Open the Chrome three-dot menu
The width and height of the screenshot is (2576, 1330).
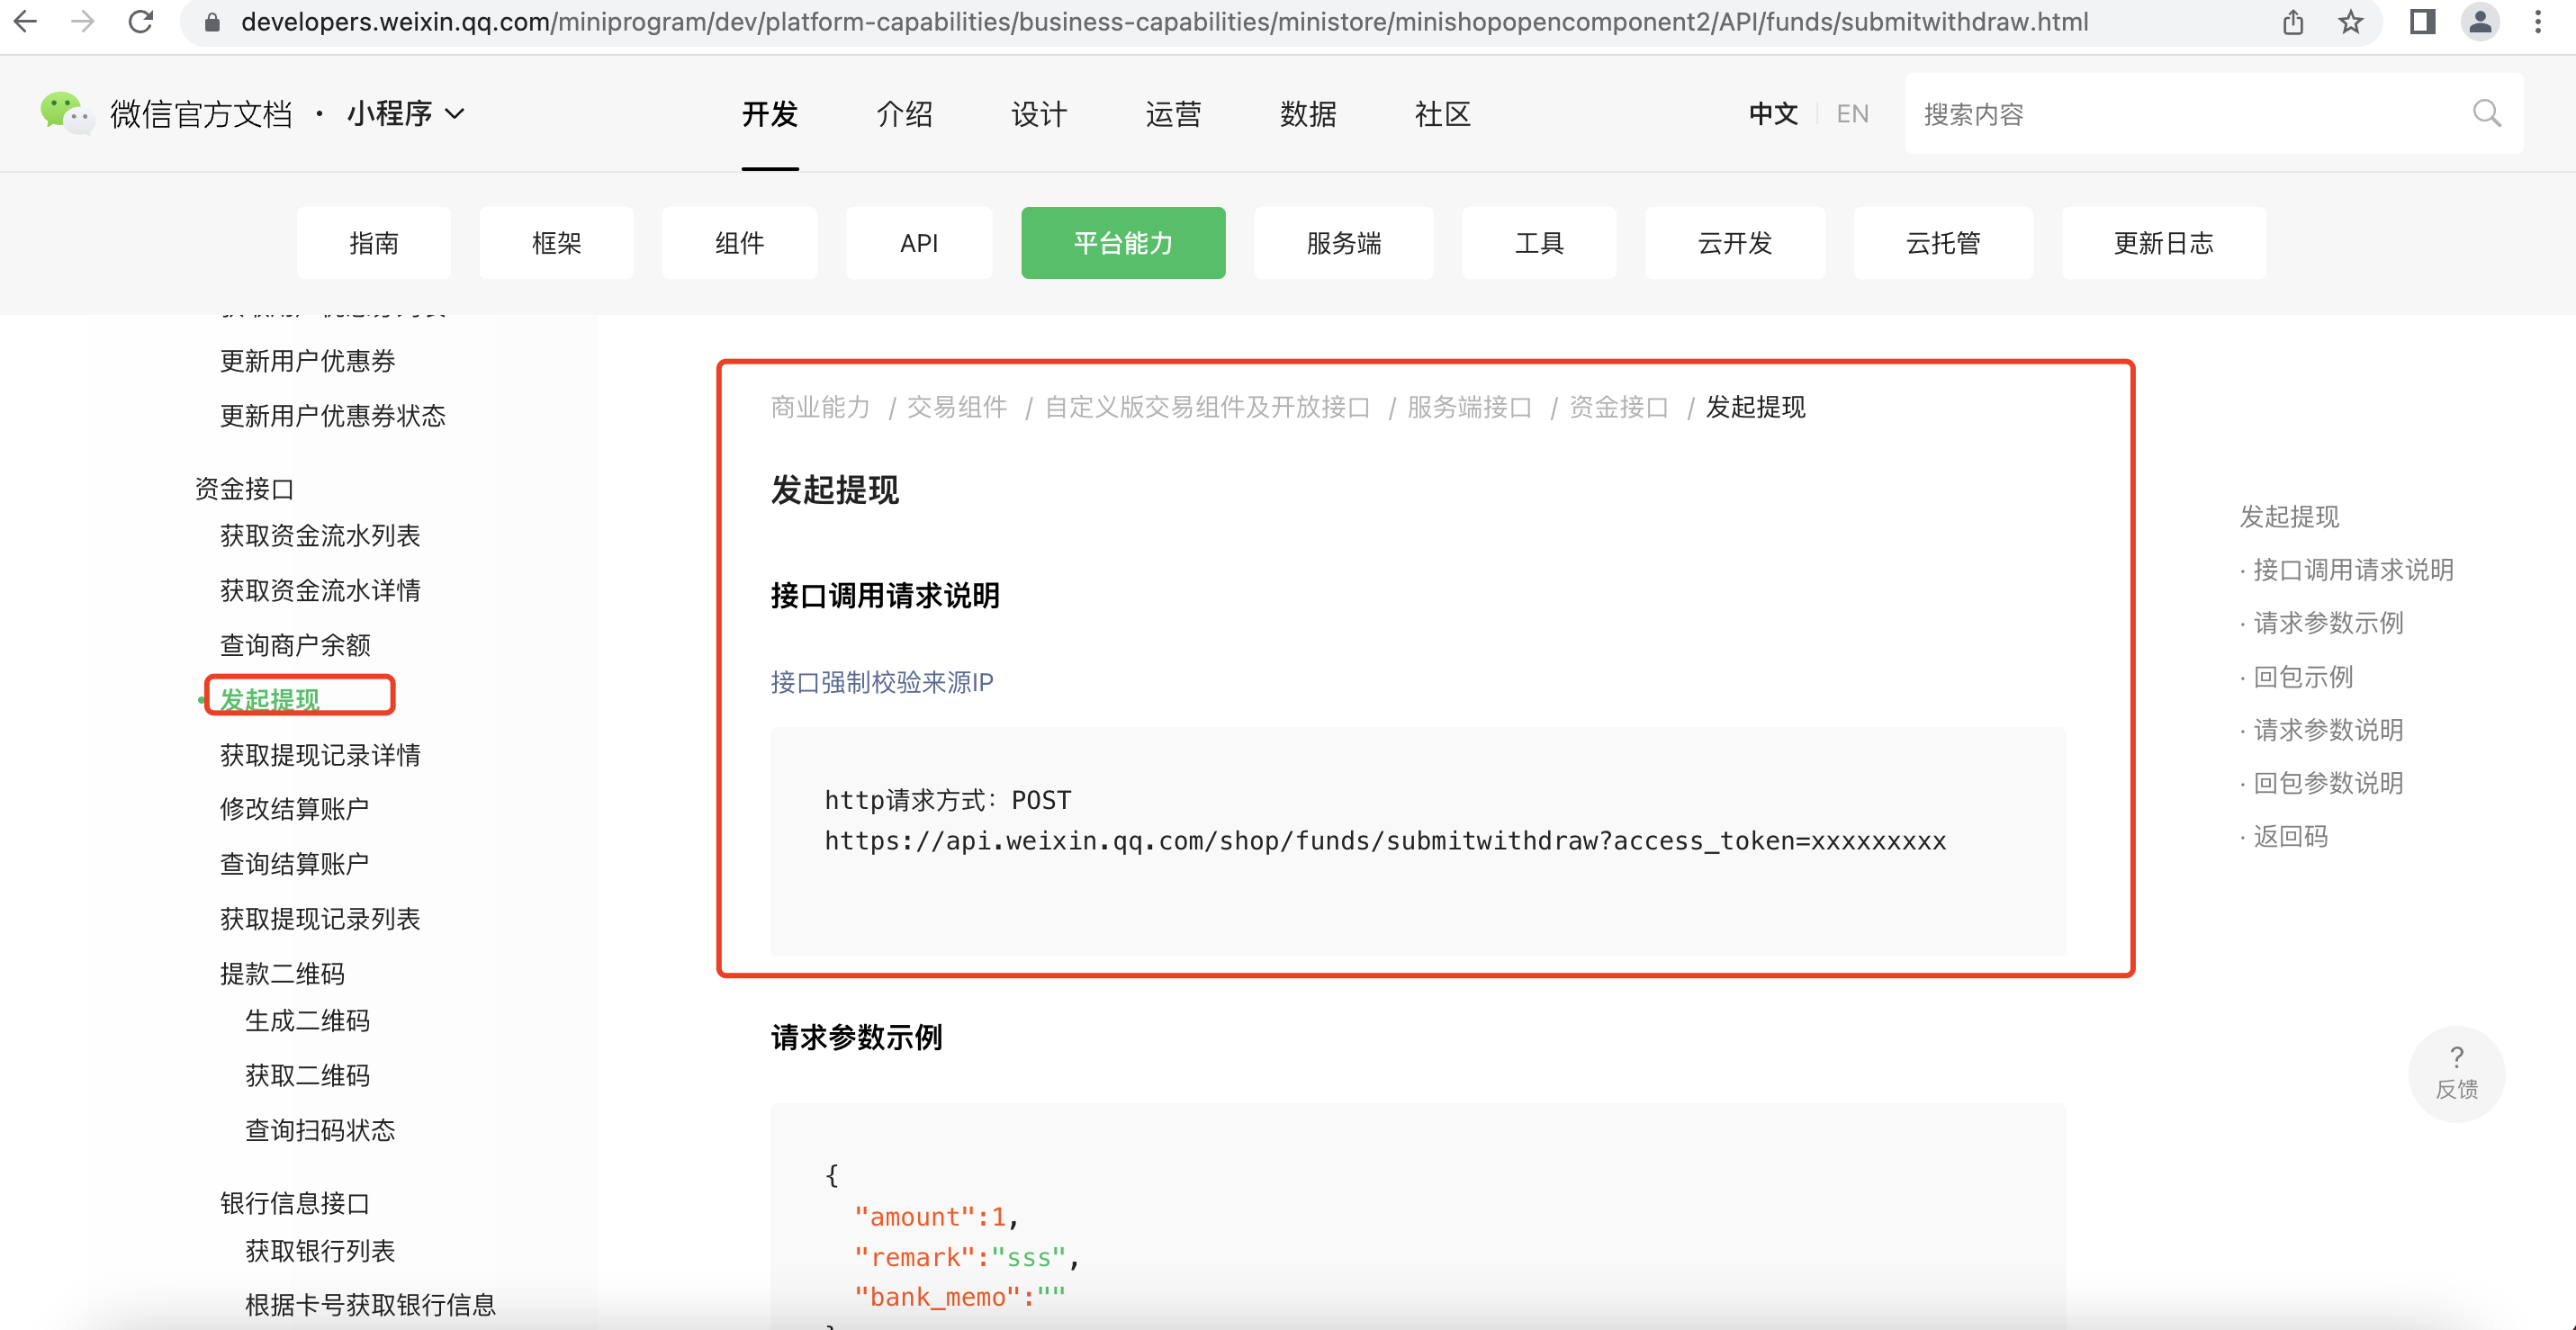[x=2538, y=21]
